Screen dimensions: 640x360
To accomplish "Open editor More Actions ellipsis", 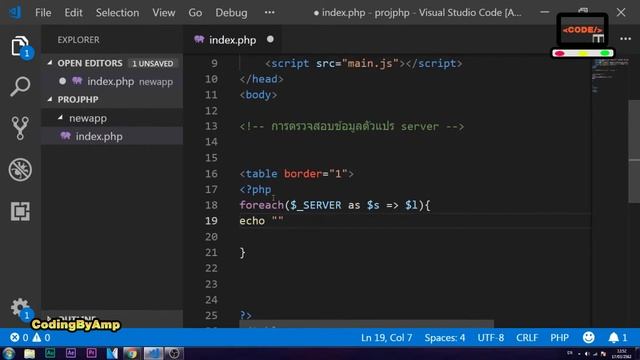I will [625, 39].
